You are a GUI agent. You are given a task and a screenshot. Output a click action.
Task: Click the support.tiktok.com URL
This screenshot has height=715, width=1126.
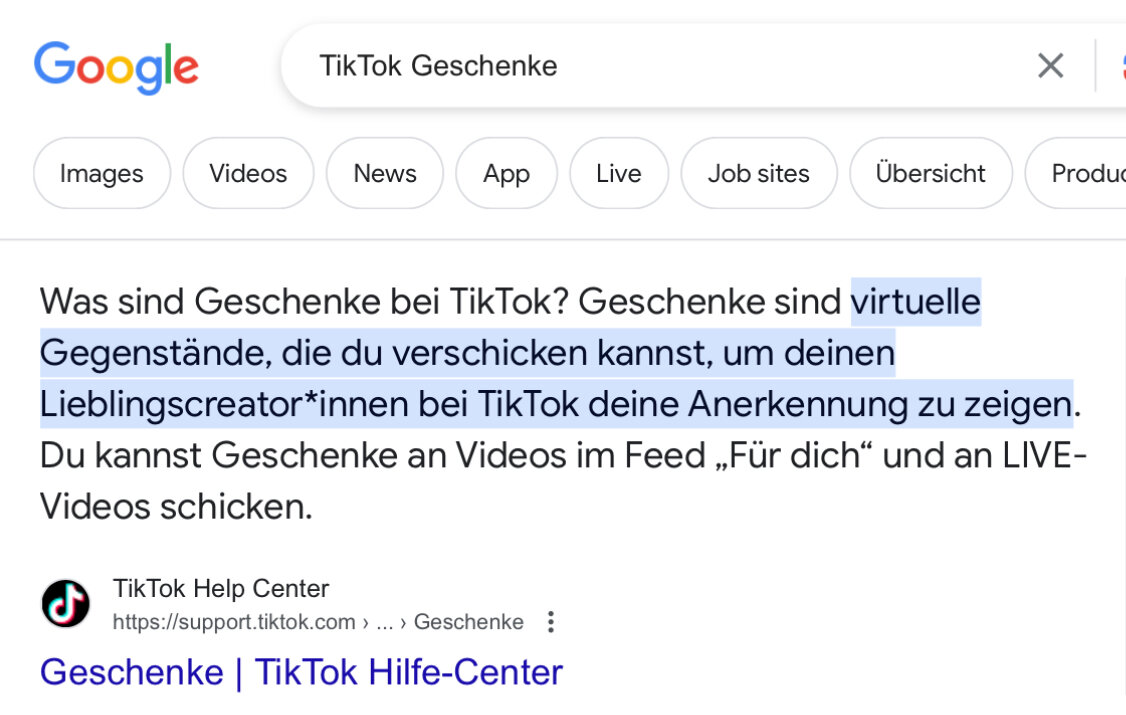tap(234, 622)
